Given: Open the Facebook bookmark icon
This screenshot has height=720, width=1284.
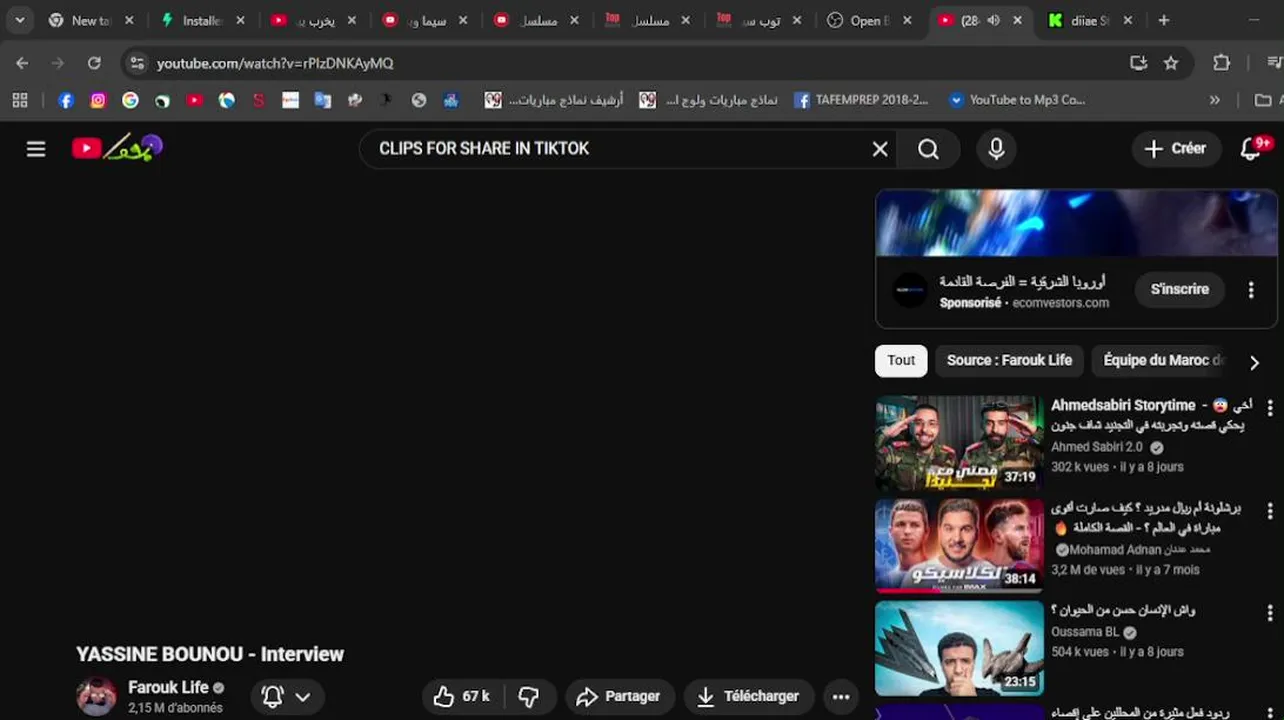Looking at the screenshot, I should pos(66,100).
